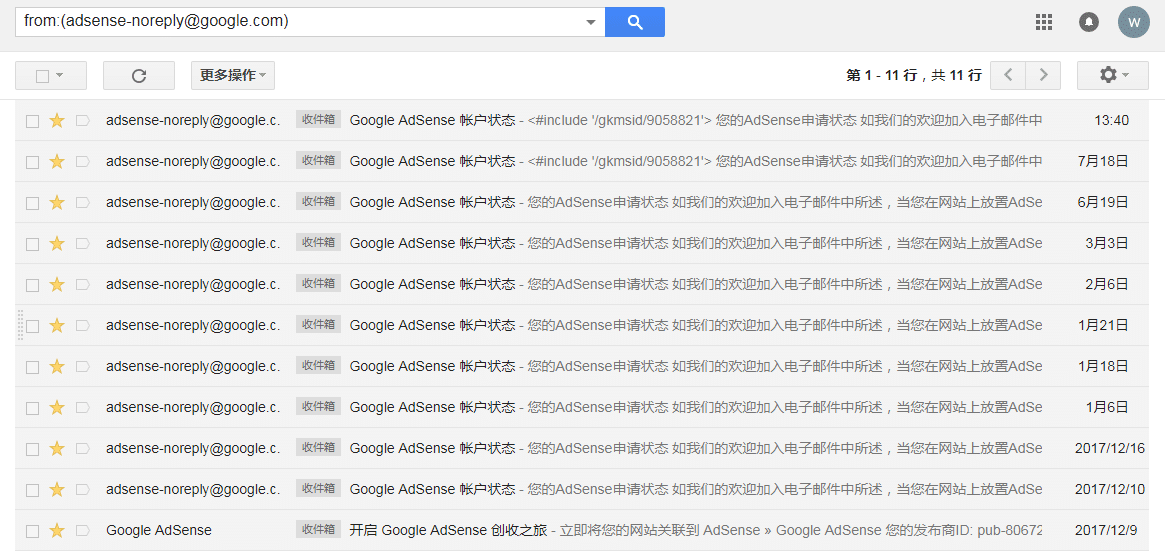1165x554 pixels.
Task: Unstar the 3月3日 email
Action: click(x=56, y=243)
